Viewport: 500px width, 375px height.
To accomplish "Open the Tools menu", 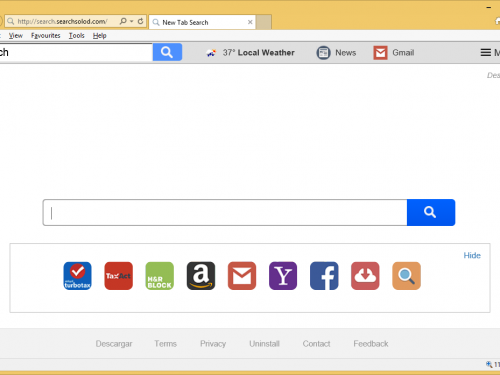I will click(x=77, y=36).
